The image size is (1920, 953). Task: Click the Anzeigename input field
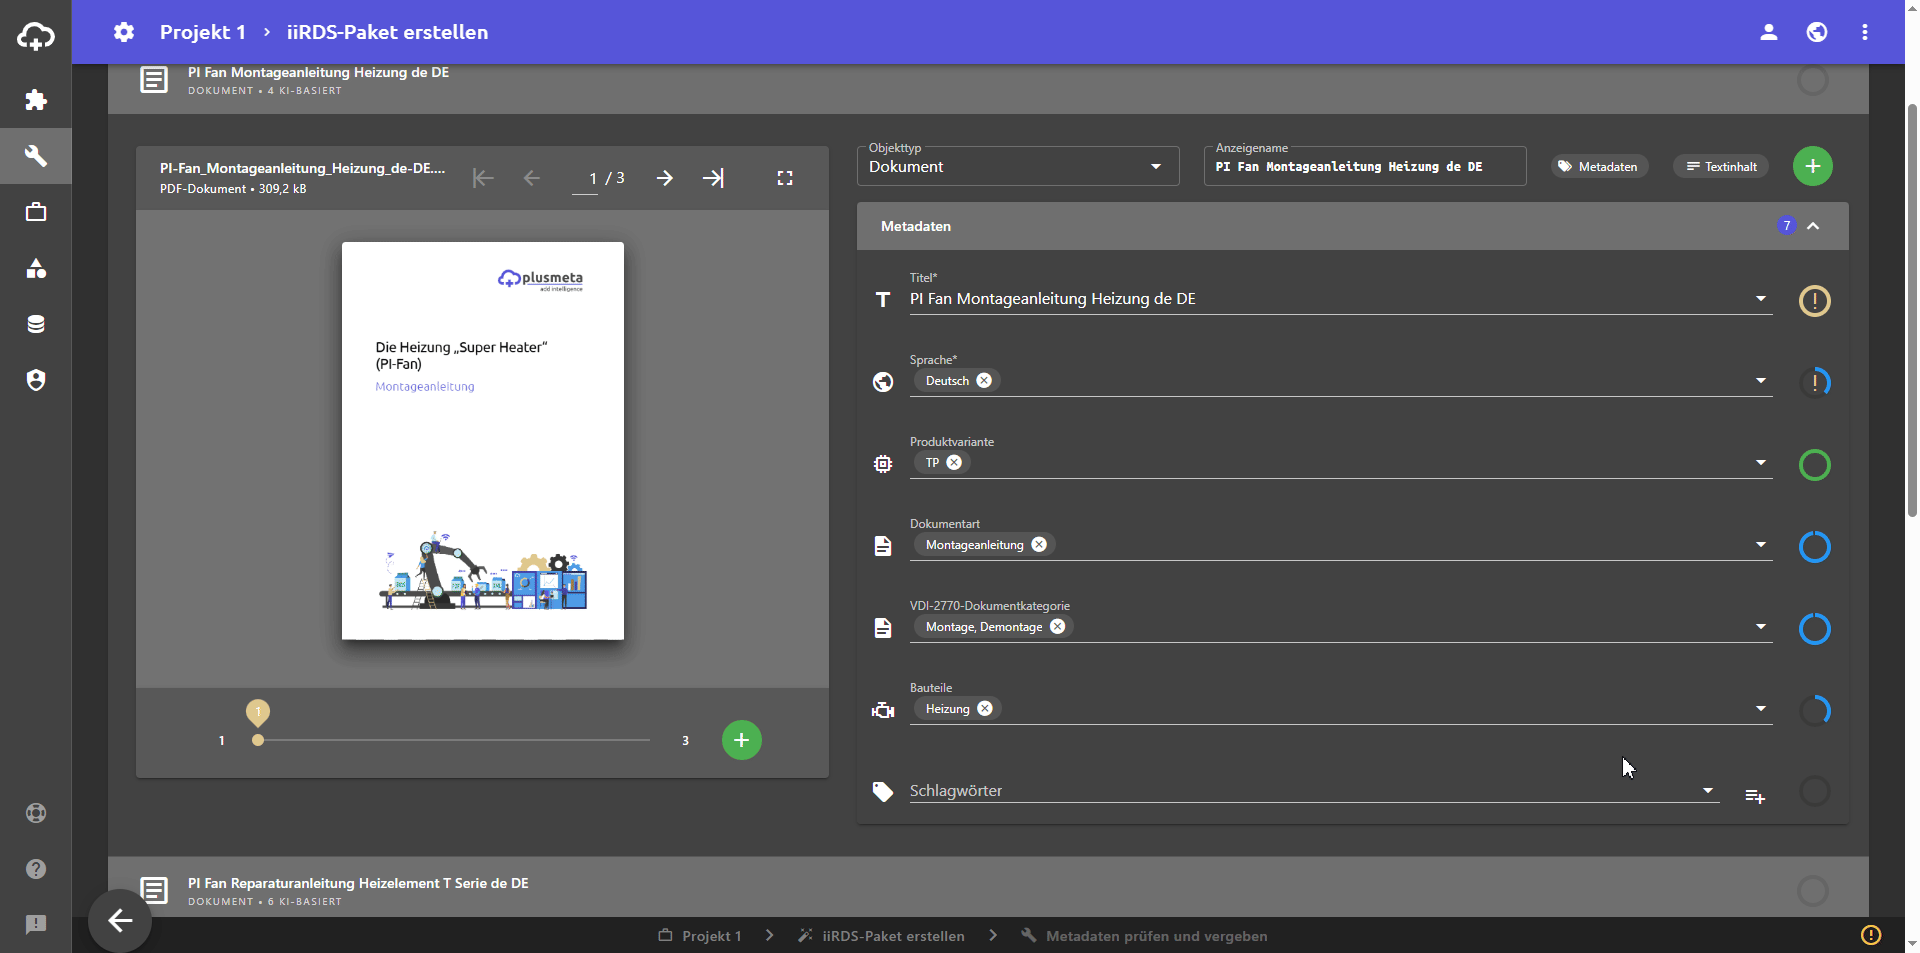pyautogui.click(x=1364, y=167)
